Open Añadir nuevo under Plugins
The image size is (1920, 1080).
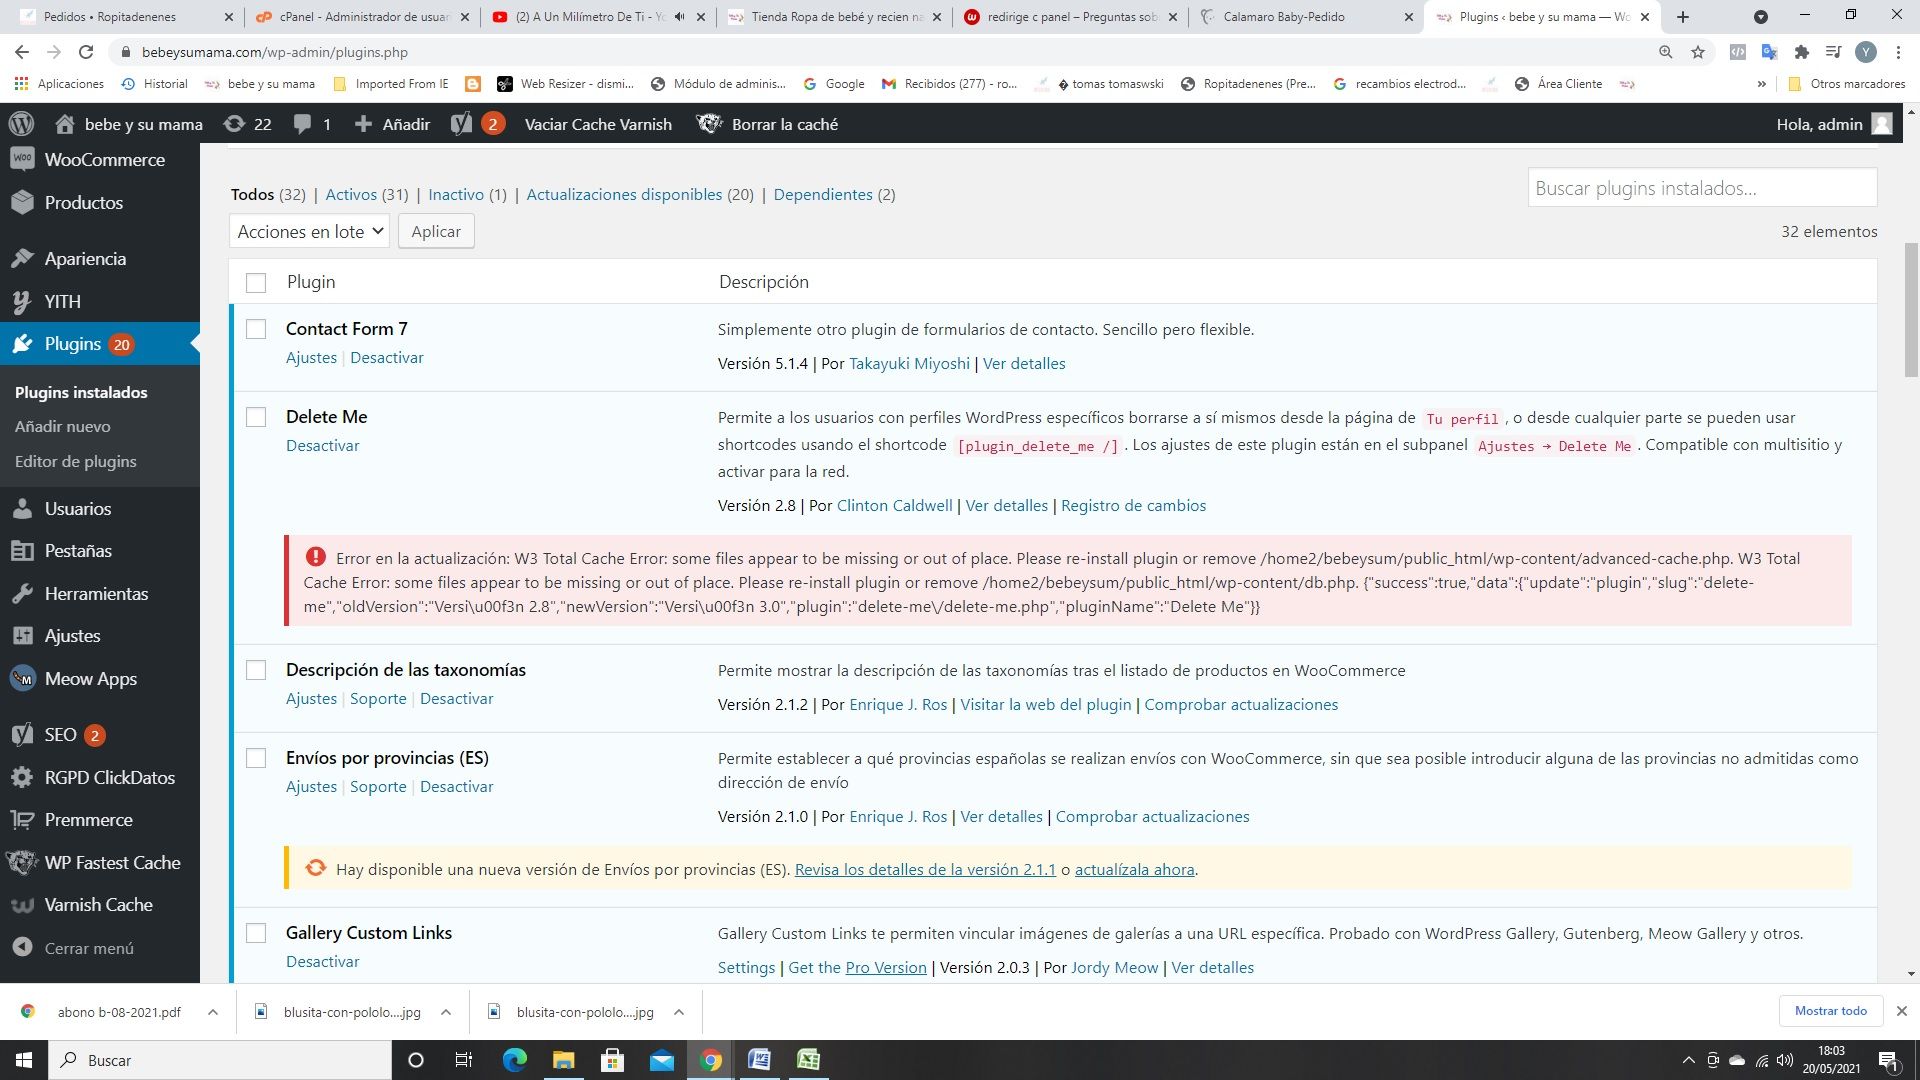(63, 427)
